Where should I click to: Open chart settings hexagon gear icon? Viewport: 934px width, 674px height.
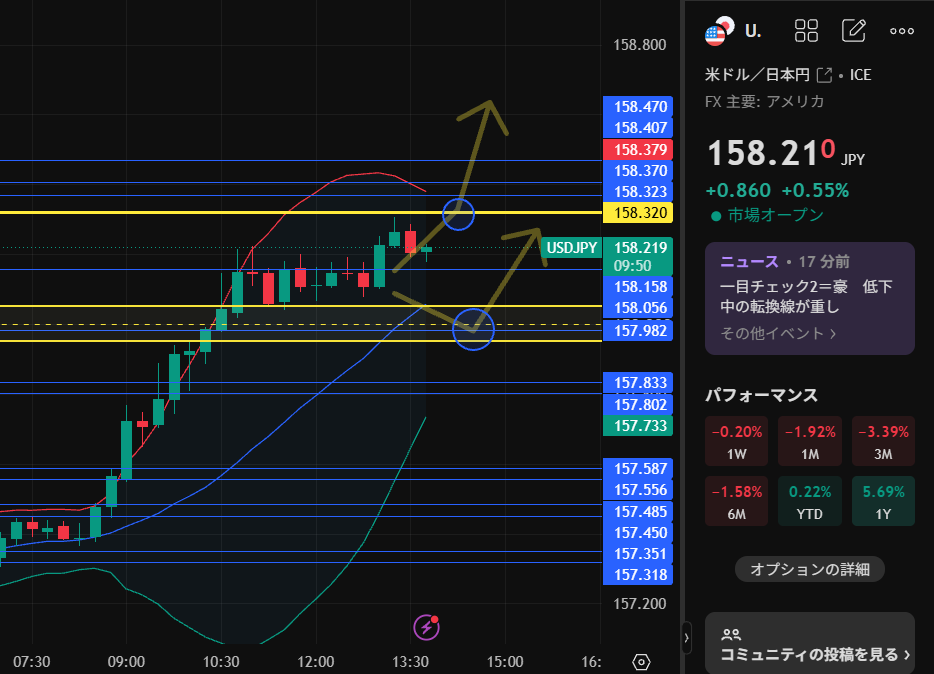tap(641, 661)
